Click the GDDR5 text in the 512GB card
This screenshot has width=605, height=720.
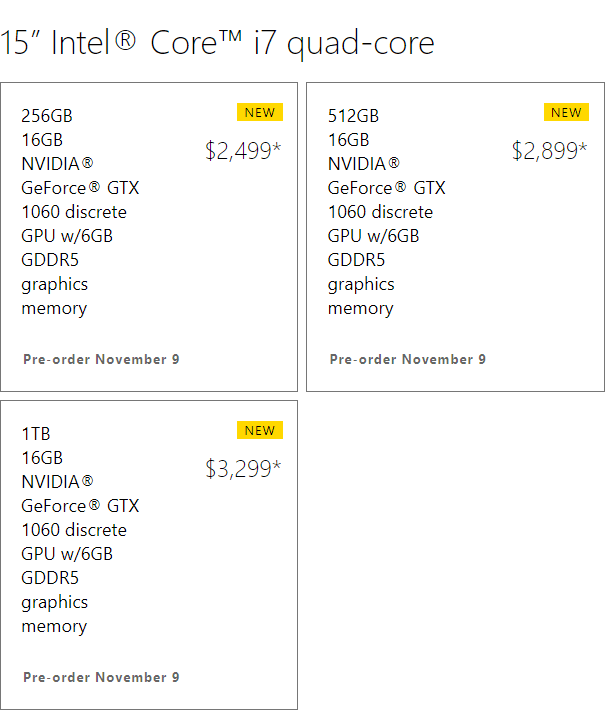(x=357, y=260)
